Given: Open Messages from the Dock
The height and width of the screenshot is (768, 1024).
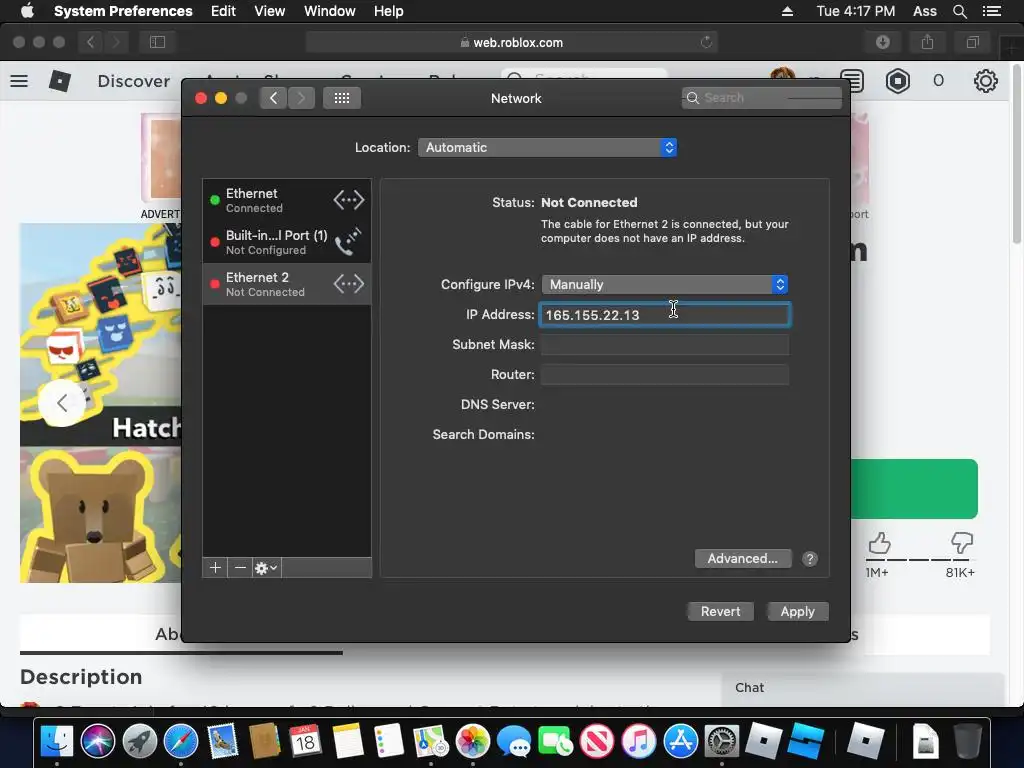Looking at the screenshot, I should [514, 741].
